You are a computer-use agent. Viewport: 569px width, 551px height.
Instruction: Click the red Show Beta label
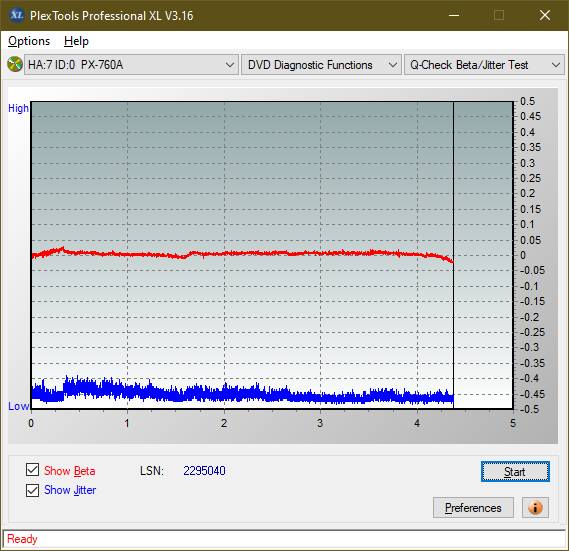pos(70,471)
